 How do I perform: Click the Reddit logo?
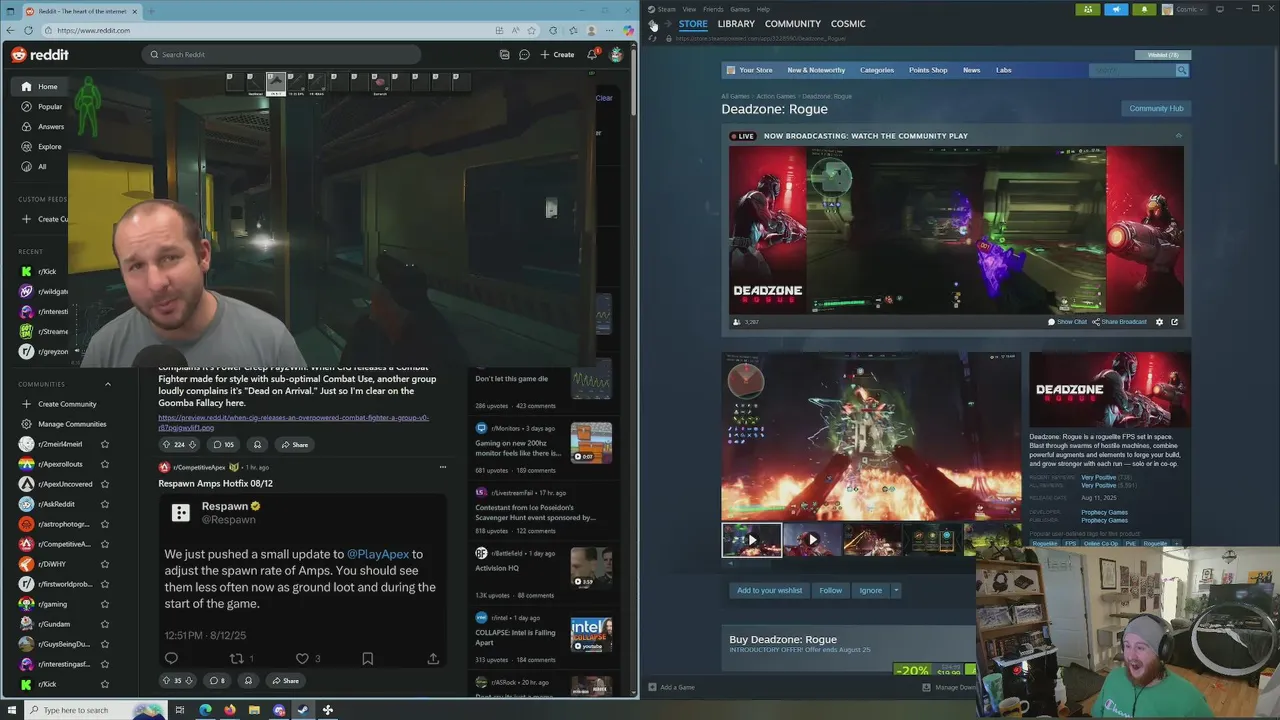(40, 55)
